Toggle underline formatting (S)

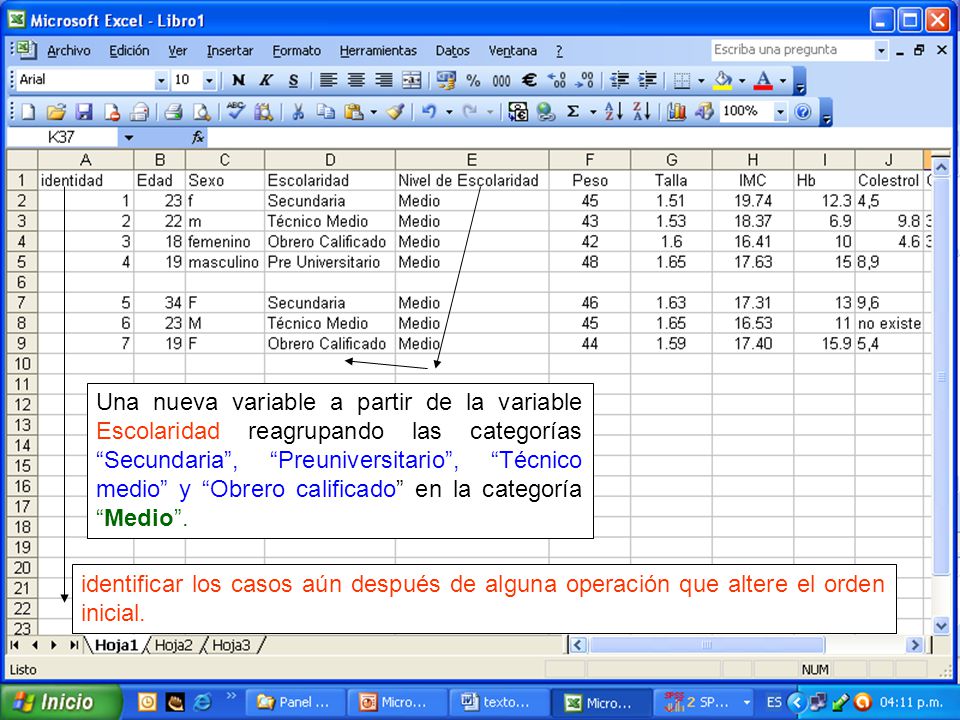click(294, 80)
